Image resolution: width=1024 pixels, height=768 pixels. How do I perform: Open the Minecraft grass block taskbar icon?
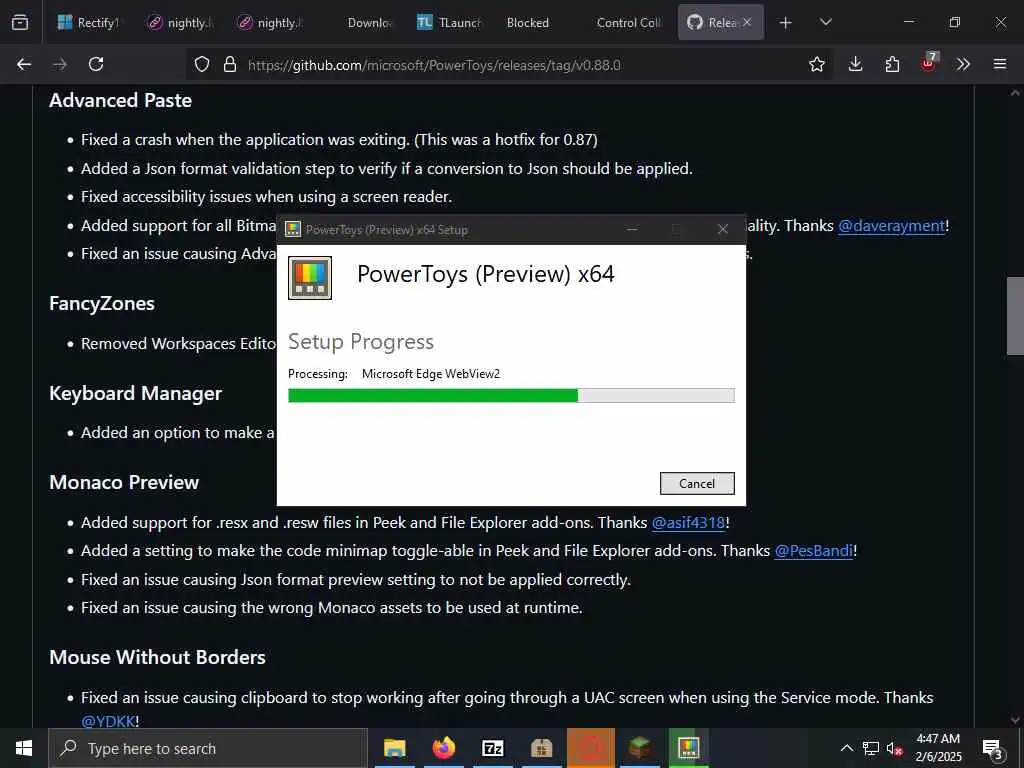coord(639,748)
